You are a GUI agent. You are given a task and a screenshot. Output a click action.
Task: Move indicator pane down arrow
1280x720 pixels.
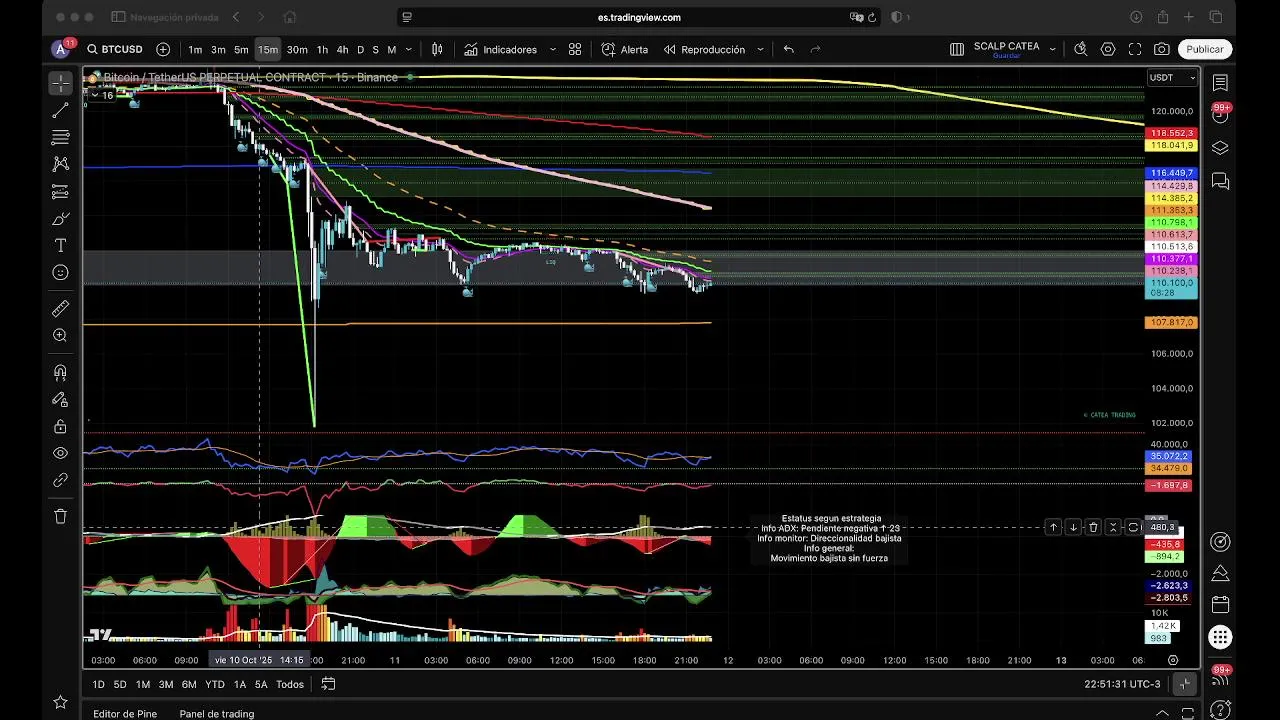[x=1073, y=527]
